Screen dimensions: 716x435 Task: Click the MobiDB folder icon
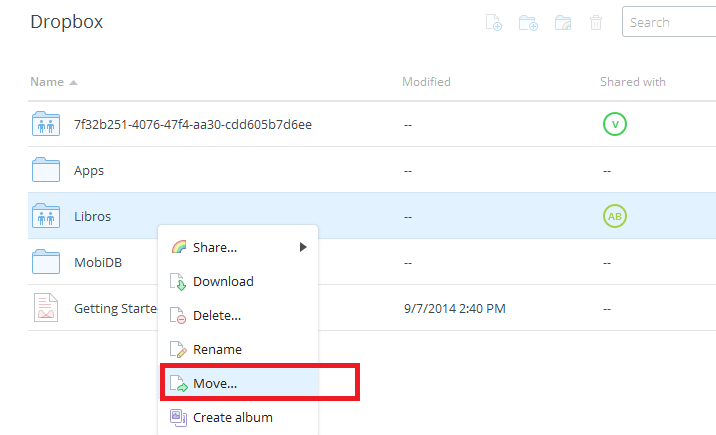(46, 262)
